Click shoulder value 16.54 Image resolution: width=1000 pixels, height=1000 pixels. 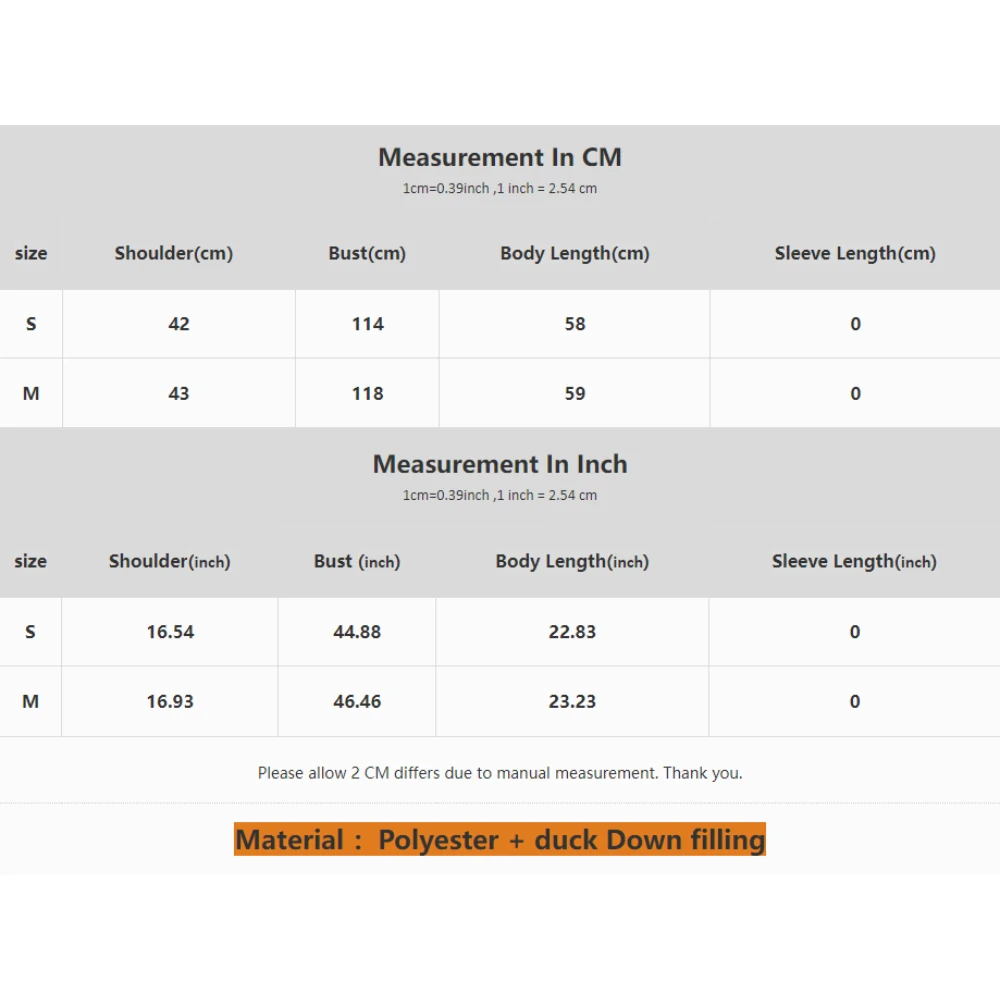pyautogui.click(x=170, y=632)
